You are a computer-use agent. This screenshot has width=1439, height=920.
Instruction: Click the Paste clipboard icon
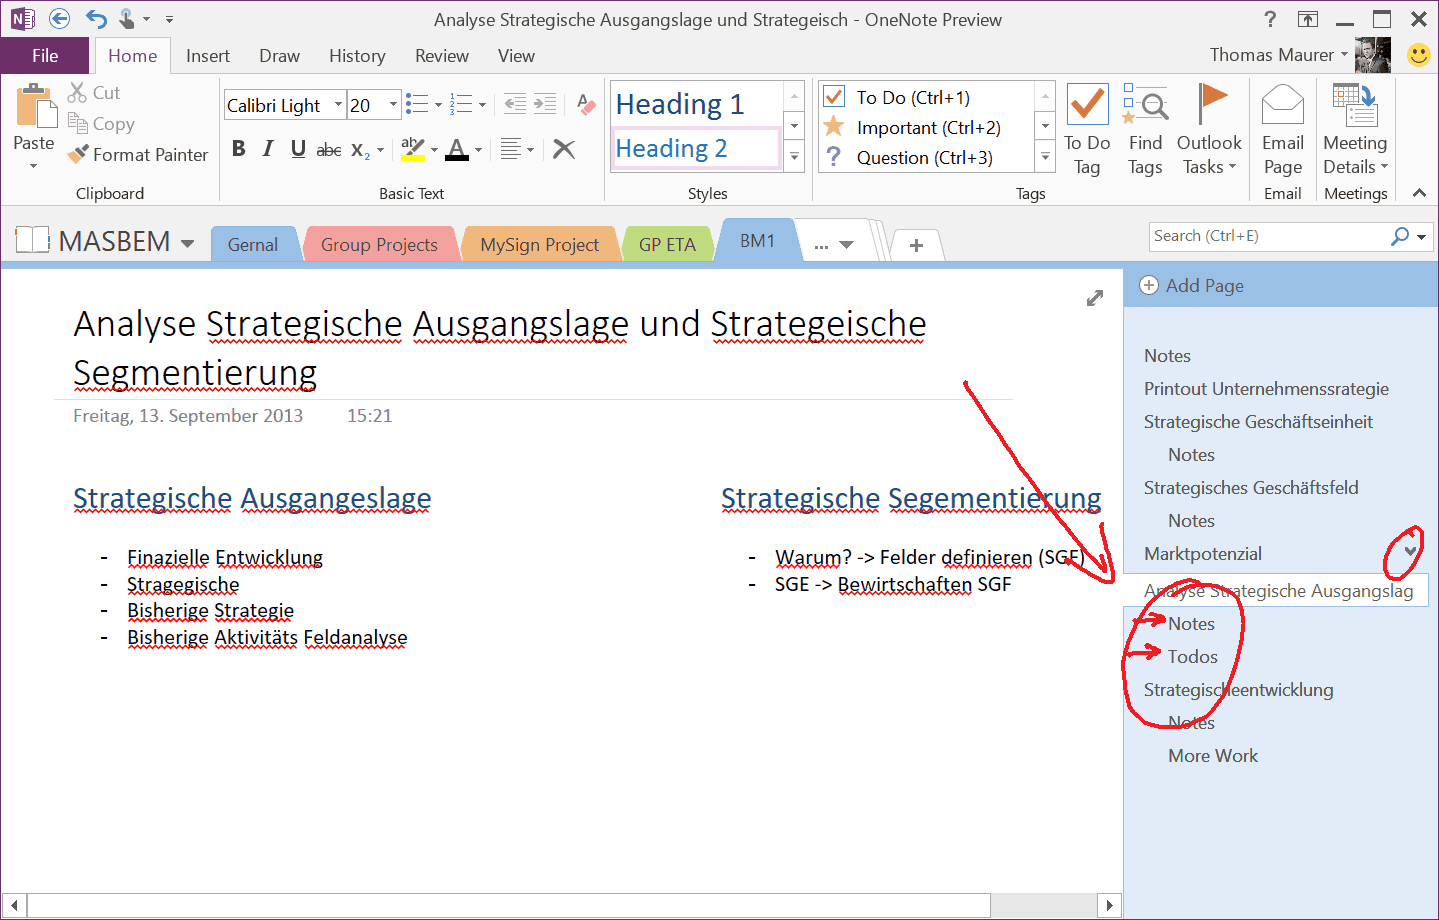point(35,107)
